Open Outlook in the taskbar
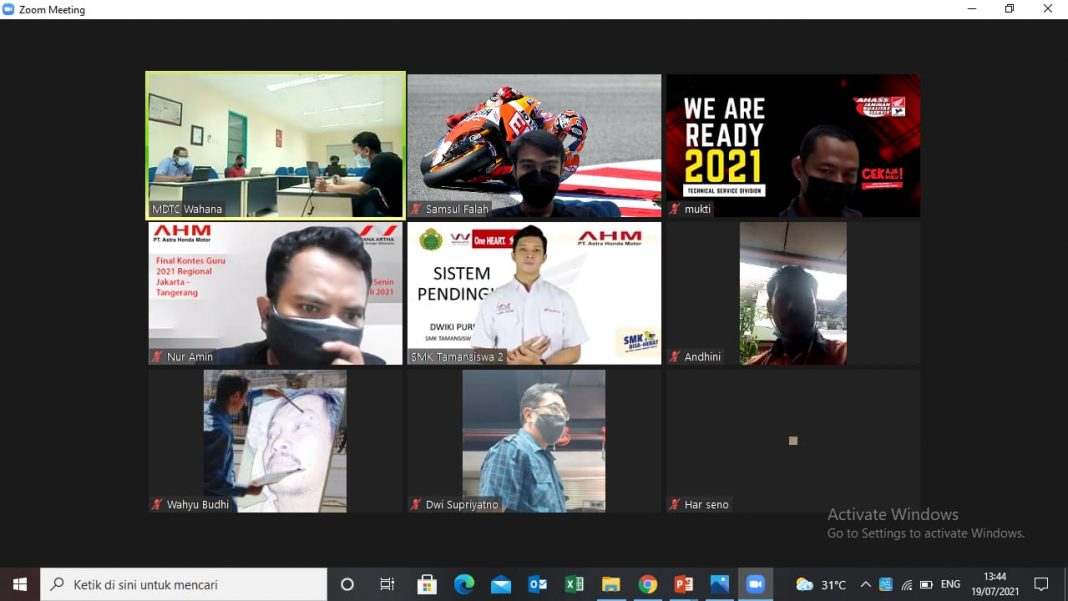The width and height of the screenshot is (1068, 601). pos(537,584)
